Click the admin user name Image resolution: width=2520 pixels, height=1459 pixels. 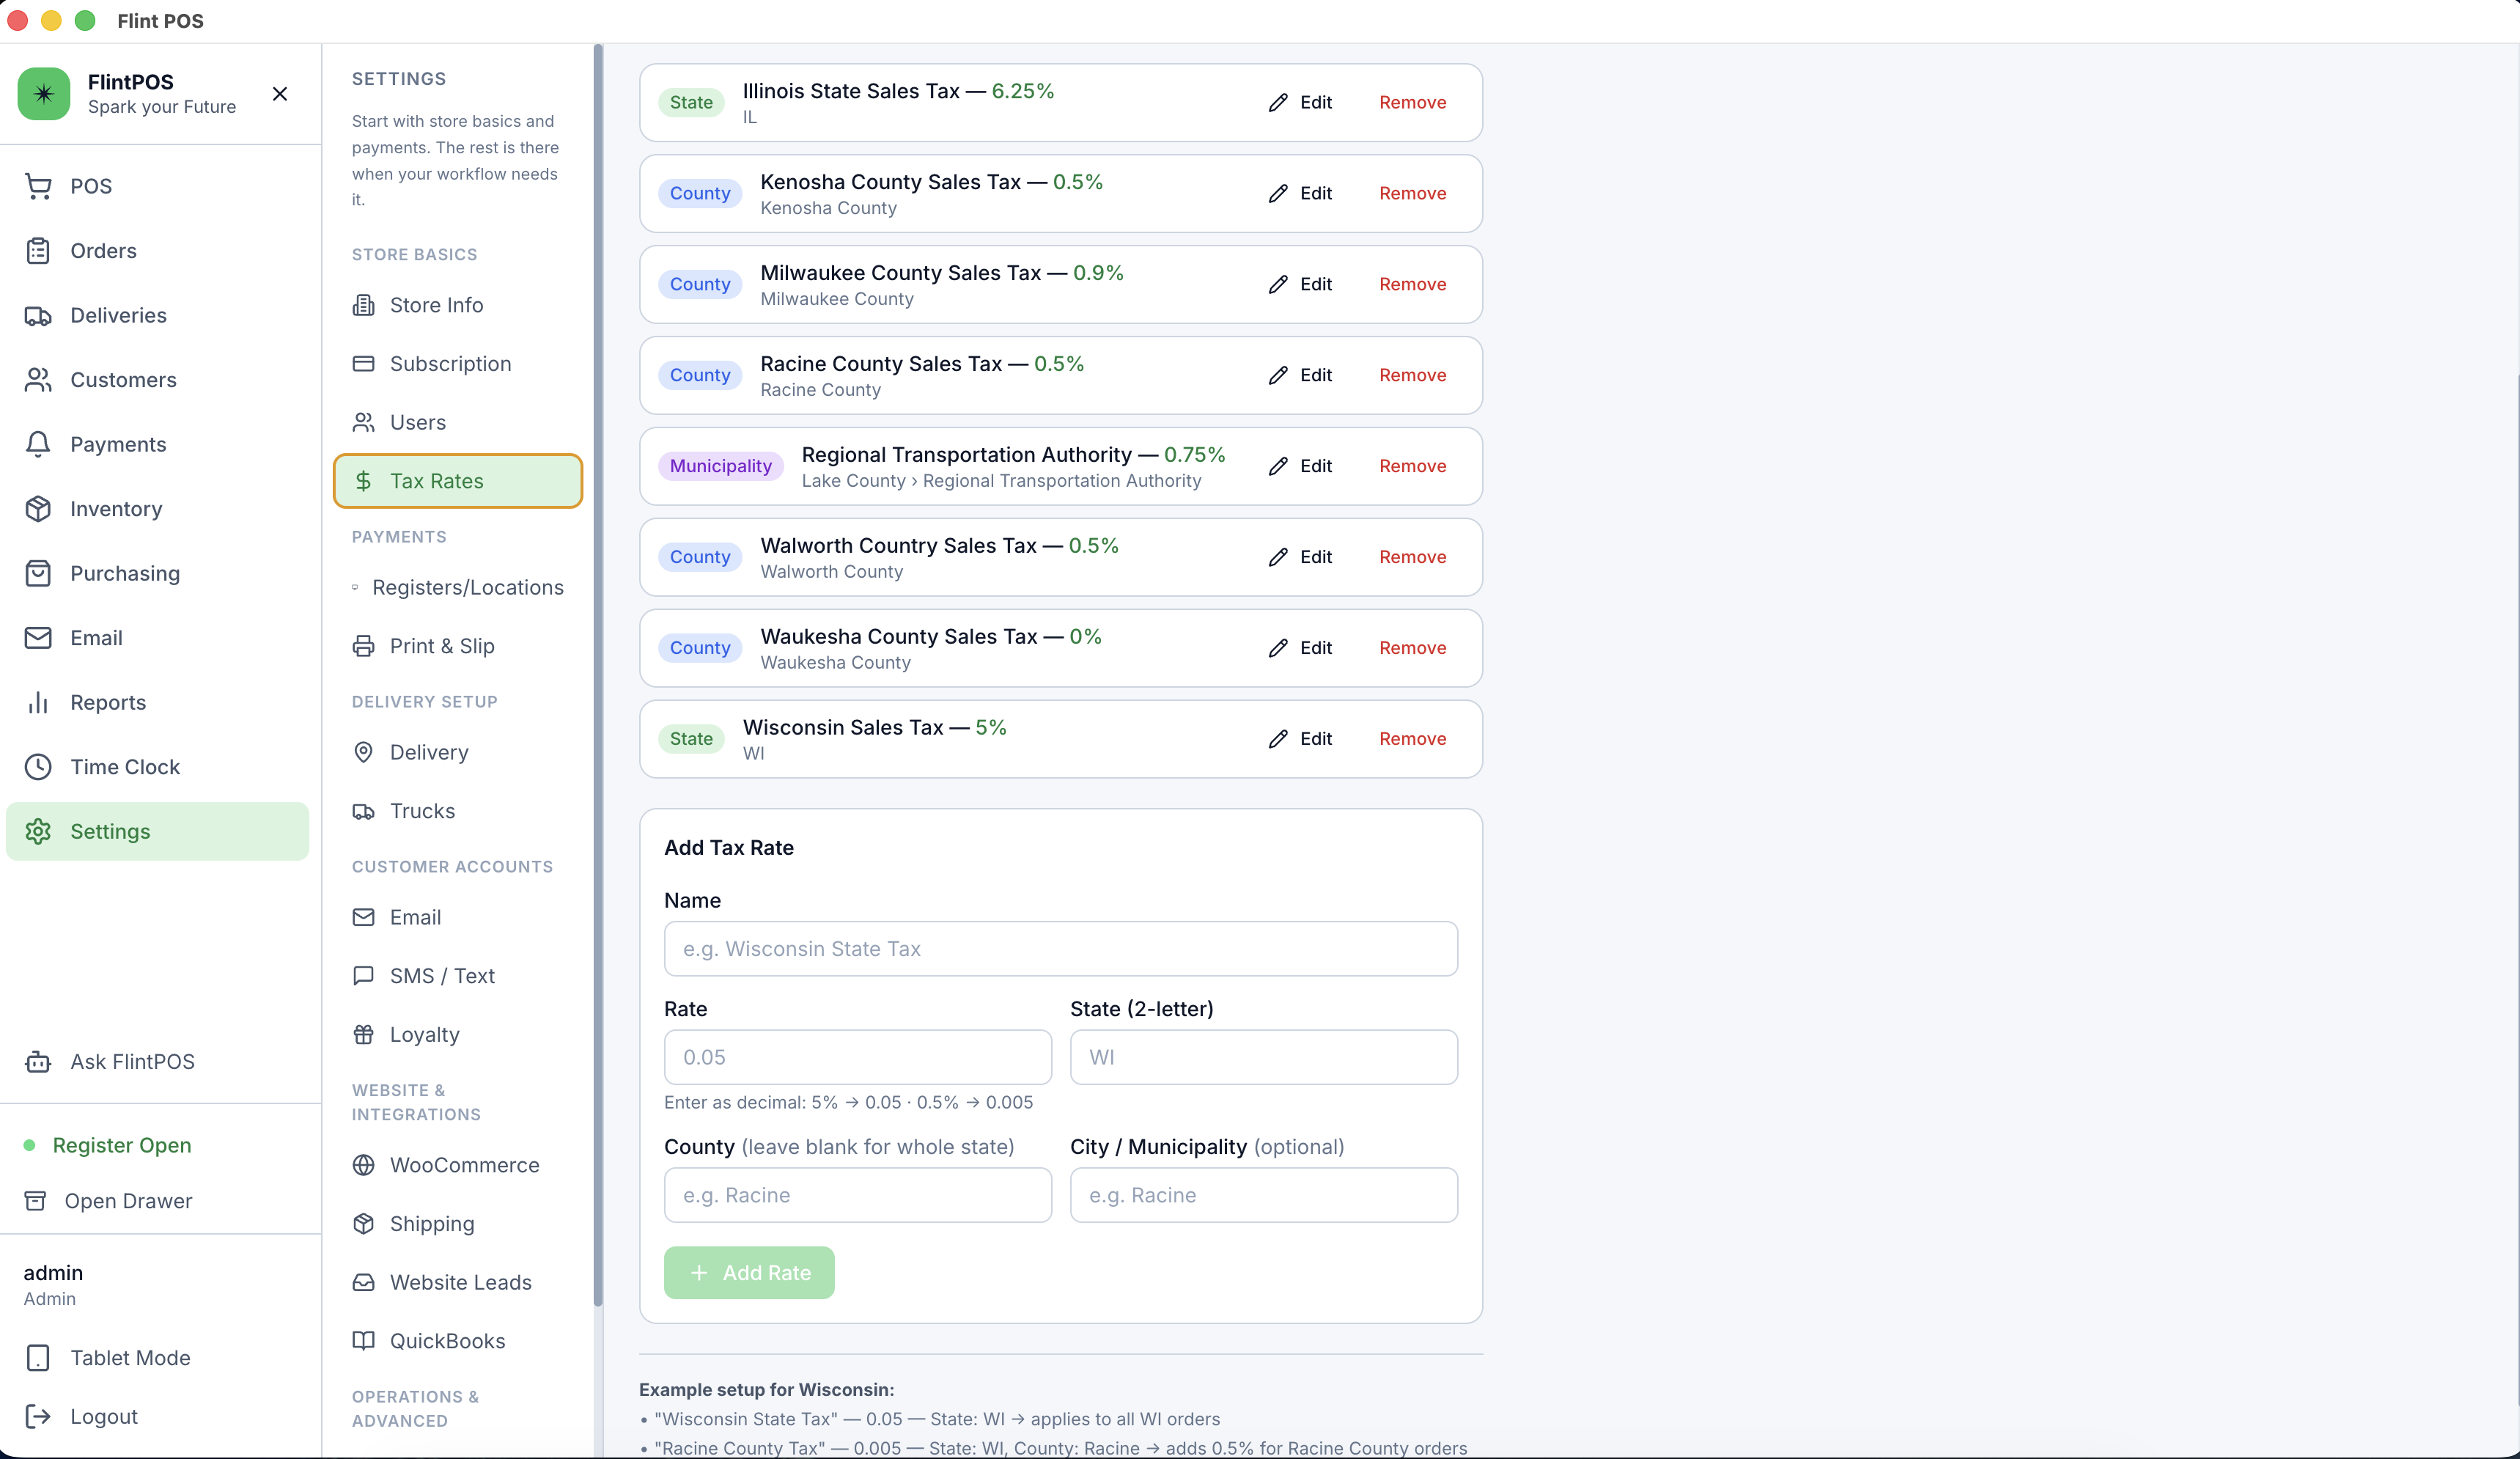point(53,1272)
